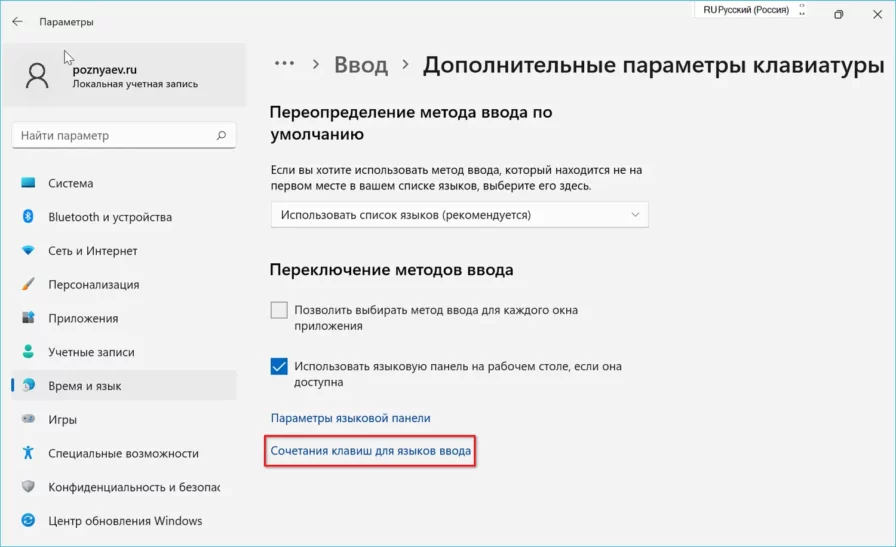
Task: Click the Игры gamepad icon
Action: pyautogui.click(x=28, y=419)
